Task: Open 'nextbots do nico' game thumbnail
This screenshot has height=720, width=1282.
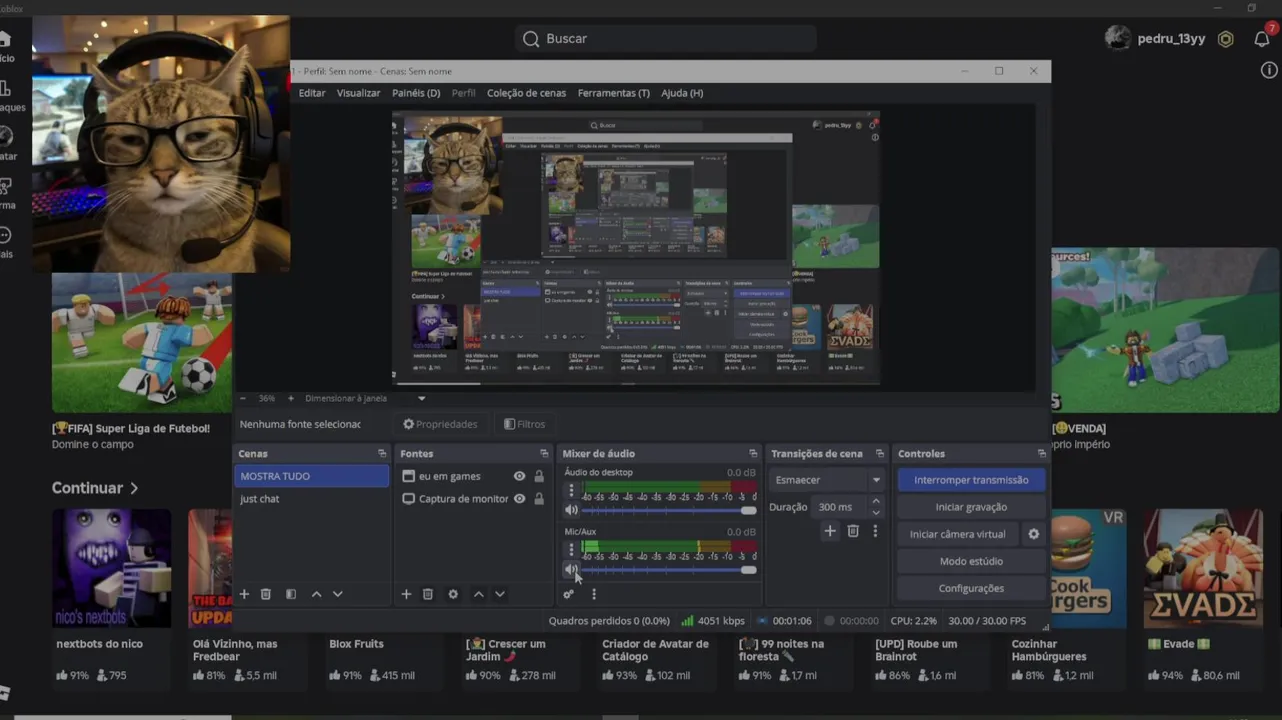Action: [x=112, y=568]
